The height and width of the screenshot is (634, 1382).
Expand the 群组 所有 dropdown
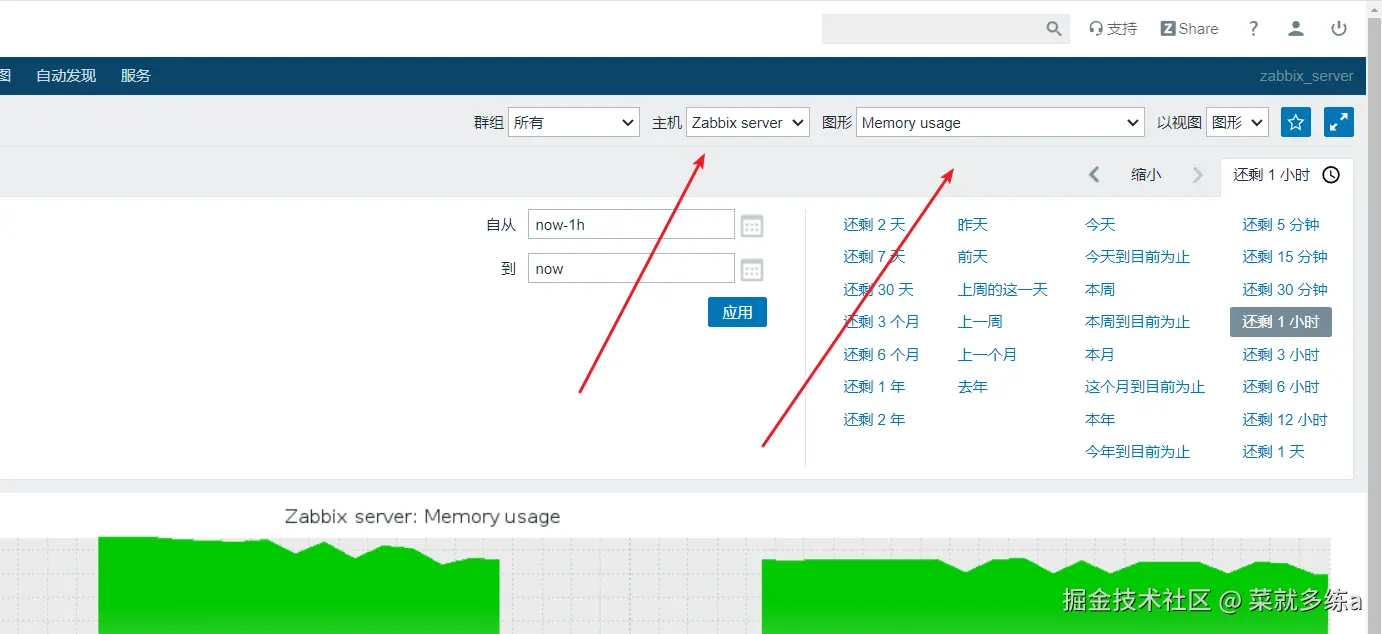574,122
